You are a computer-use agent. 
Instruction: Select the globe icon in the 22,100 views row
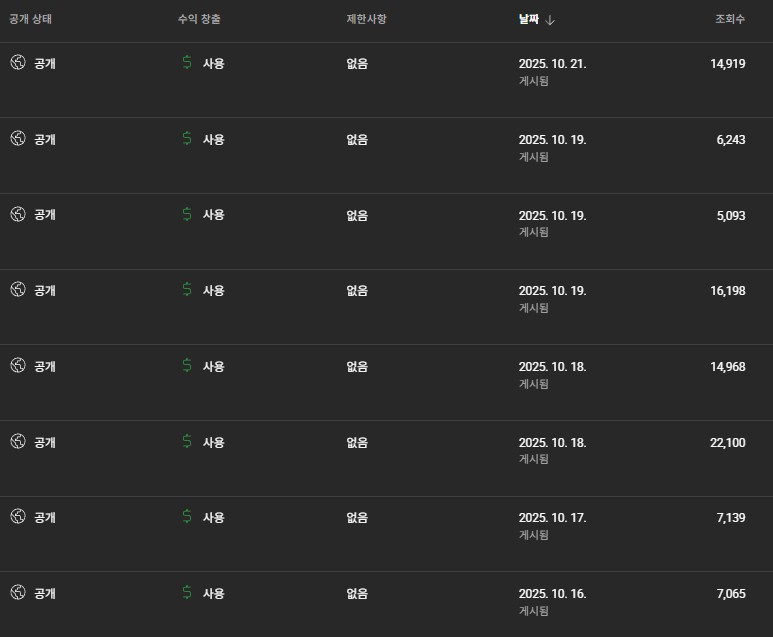(x=17, y=441)
